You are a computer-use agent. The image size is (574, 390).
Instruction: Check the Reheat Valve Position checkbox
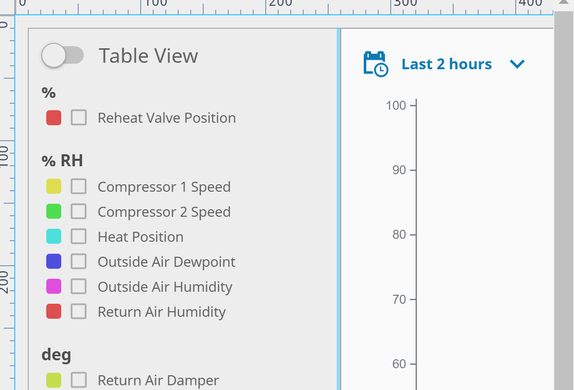pos(79,118)
